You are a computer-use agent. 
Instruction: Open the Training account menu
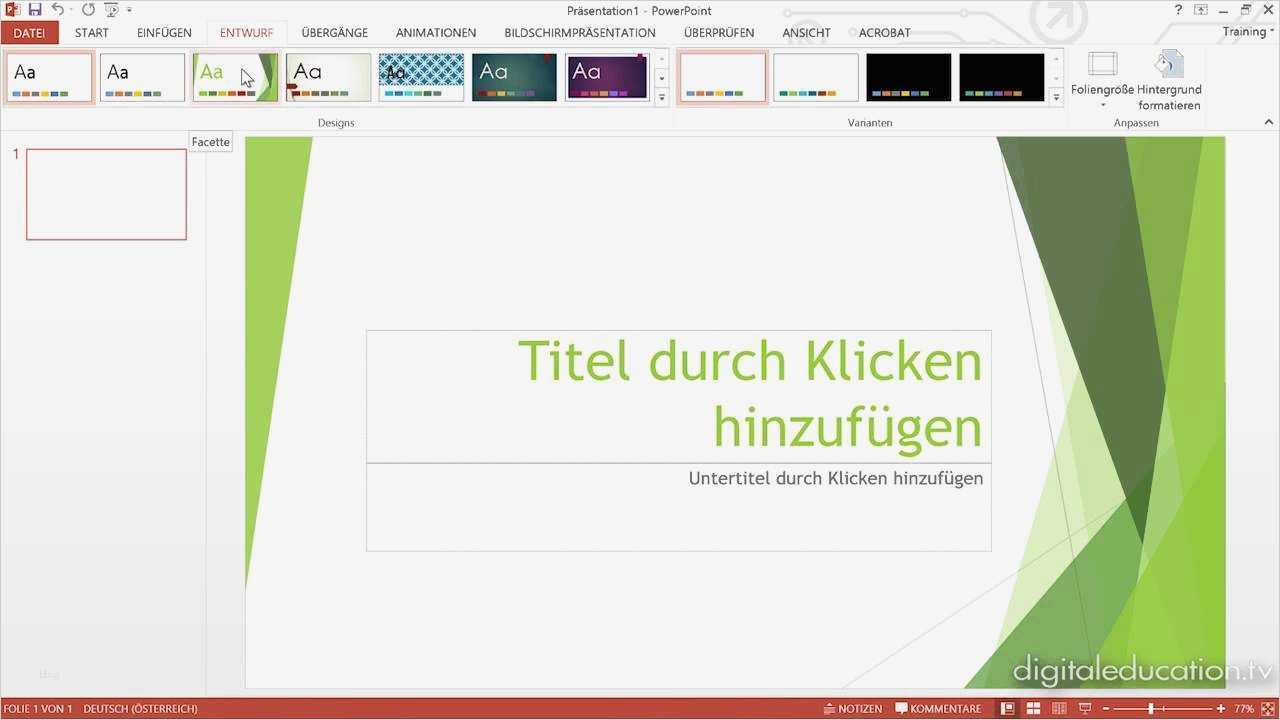[1249, 32]
